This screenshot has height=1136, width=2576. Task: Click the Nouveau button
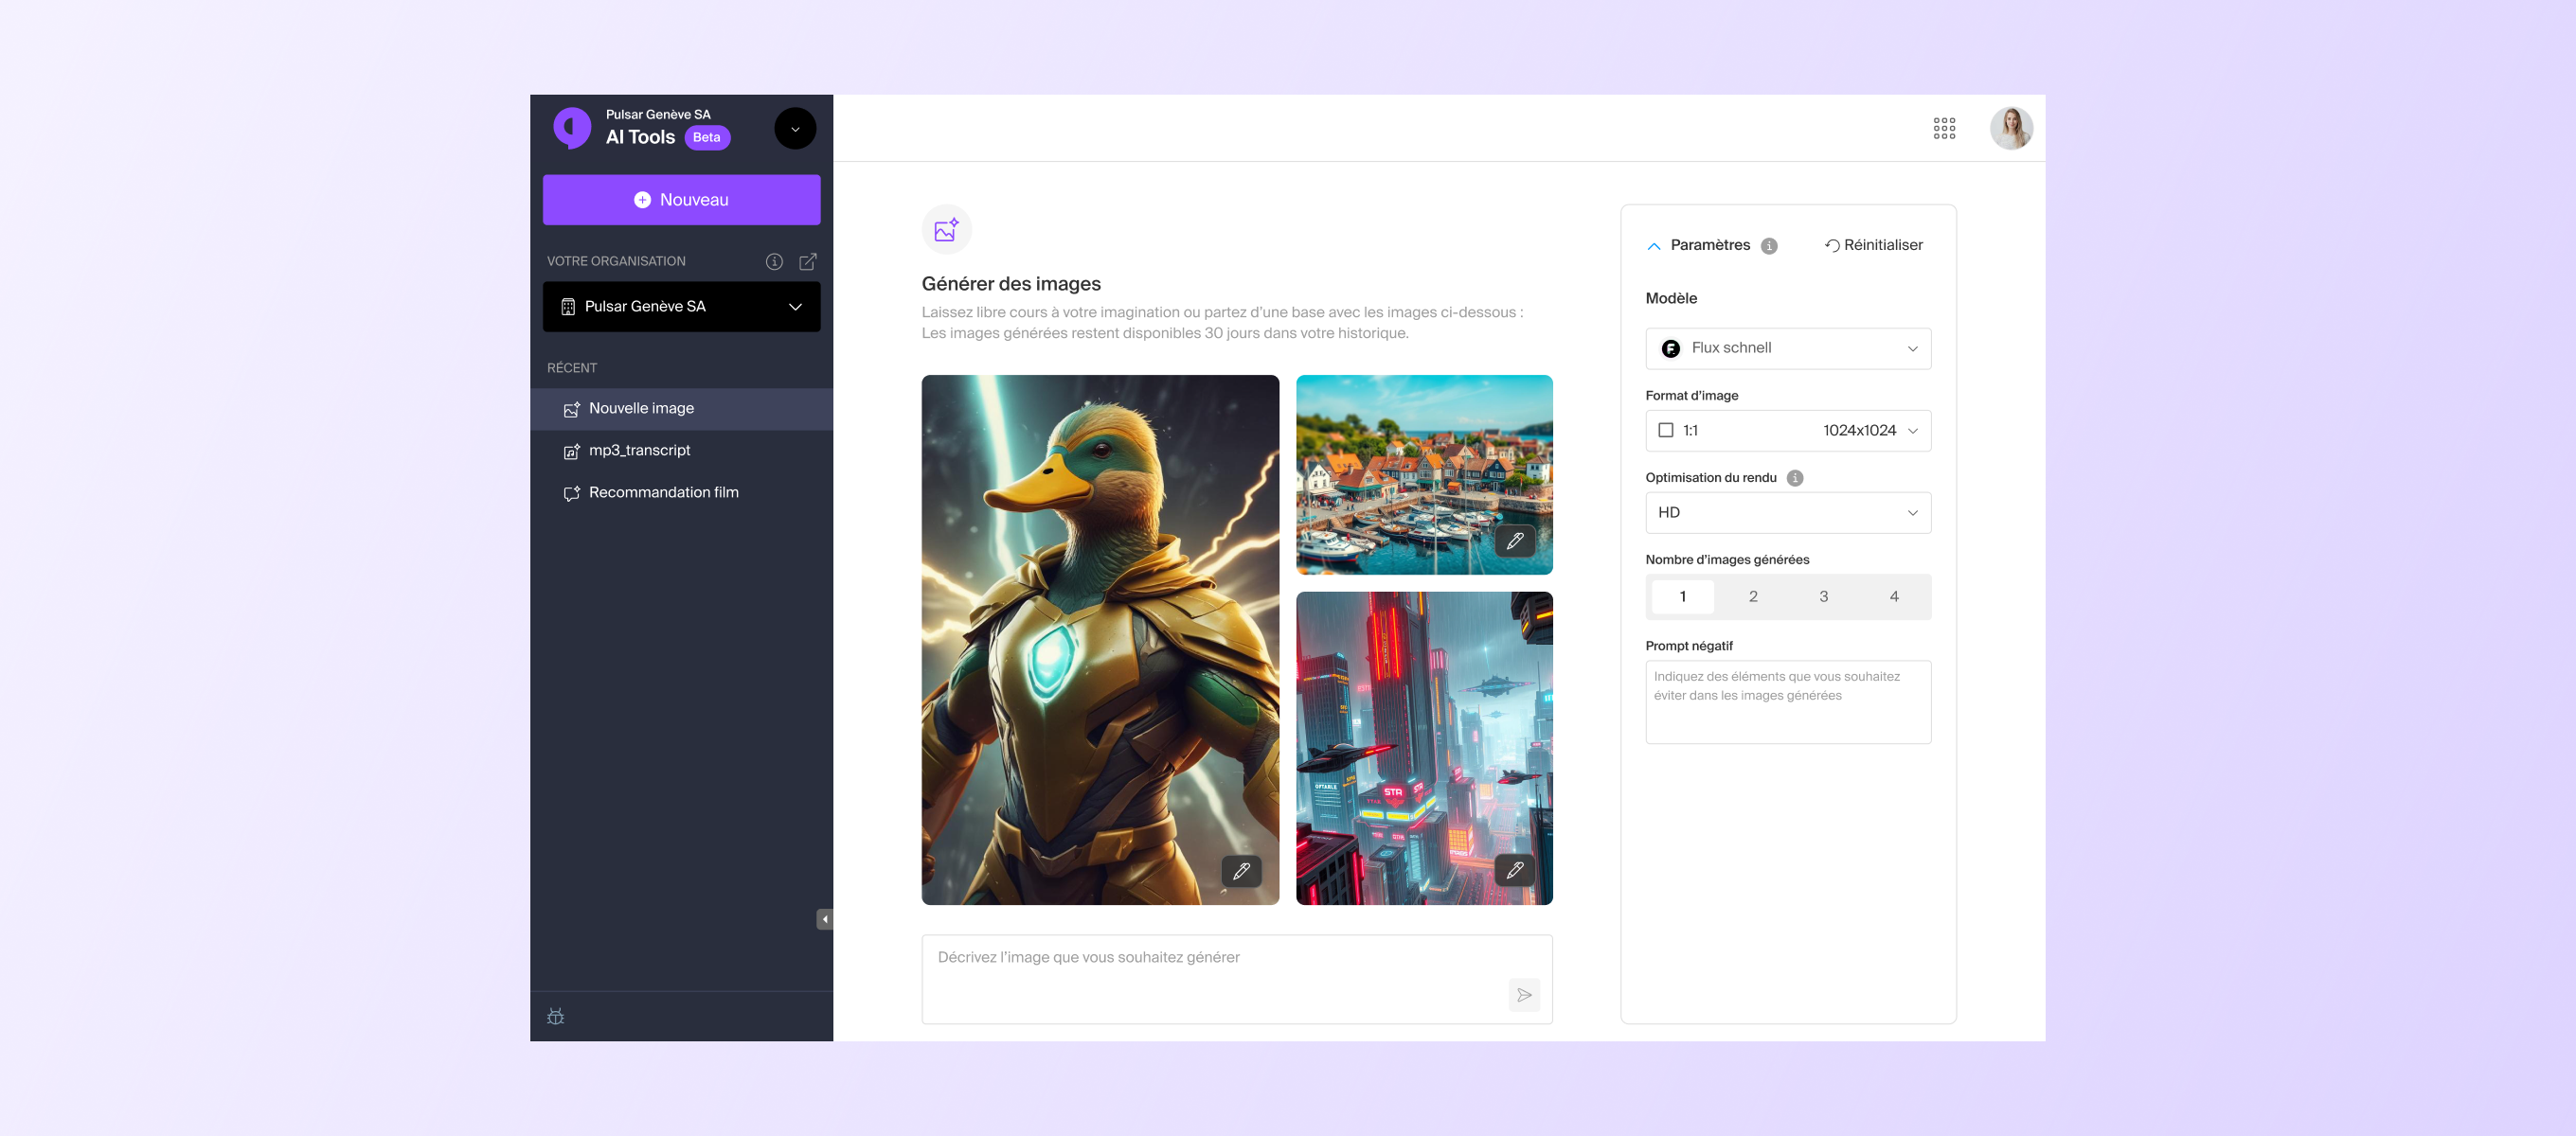pos(682,200)
